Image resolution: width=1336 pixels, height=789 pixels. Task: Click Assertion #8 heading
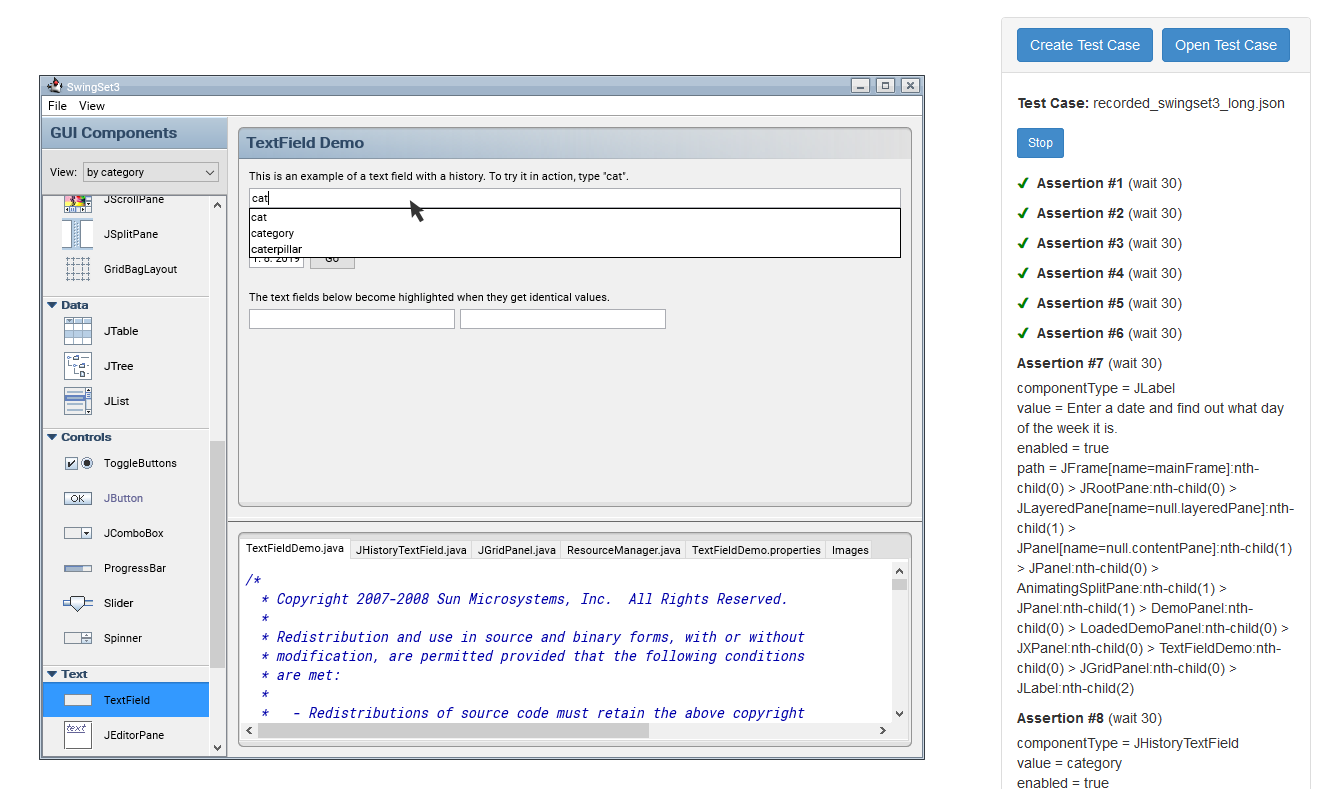[x=1089, y=718]
